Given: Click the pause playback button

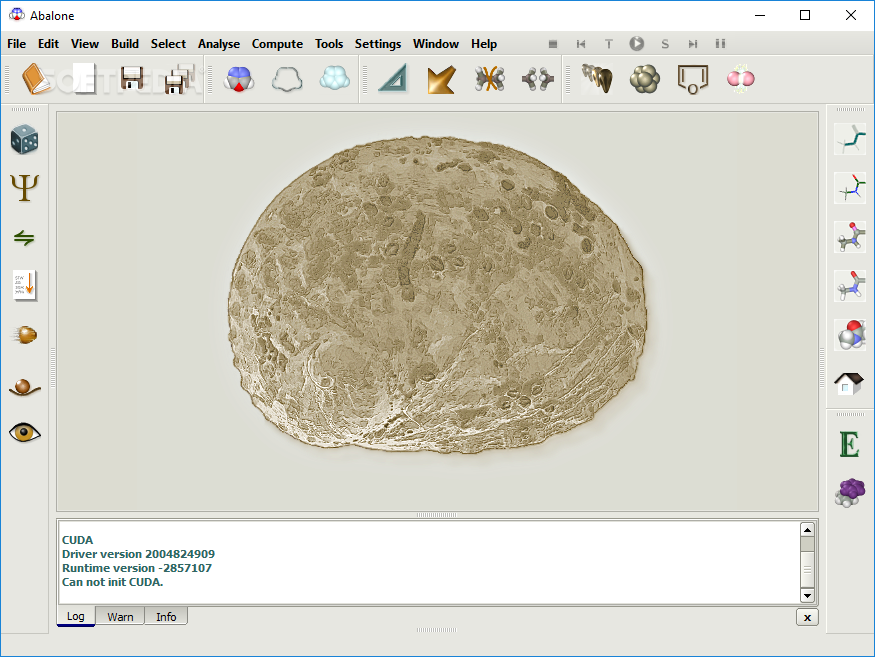Looking at the screenshot, I should pyautogui.click(x=720, y=44).
